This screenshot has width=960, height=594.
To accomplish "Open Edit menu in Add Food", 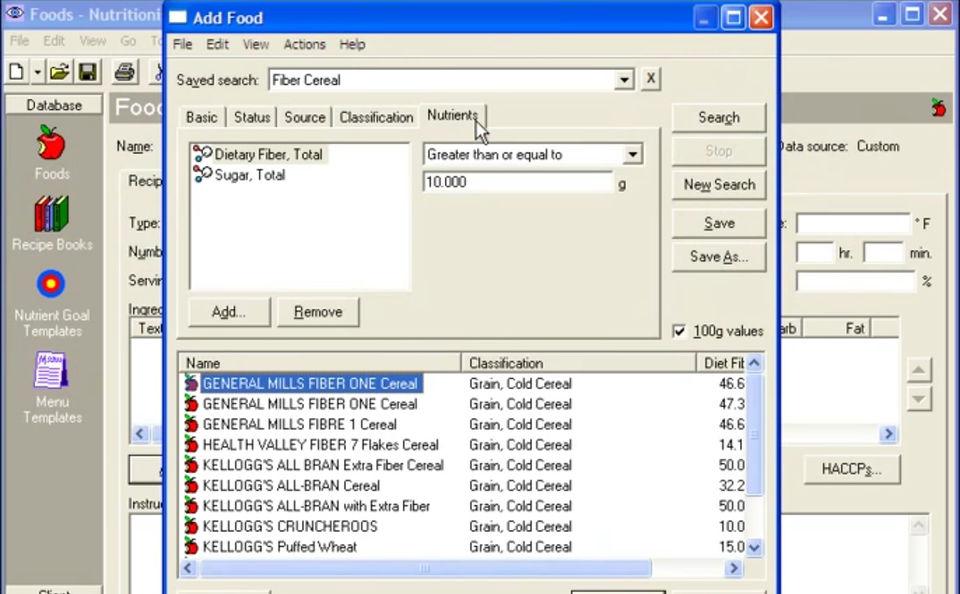I will (x=217, y=44).
